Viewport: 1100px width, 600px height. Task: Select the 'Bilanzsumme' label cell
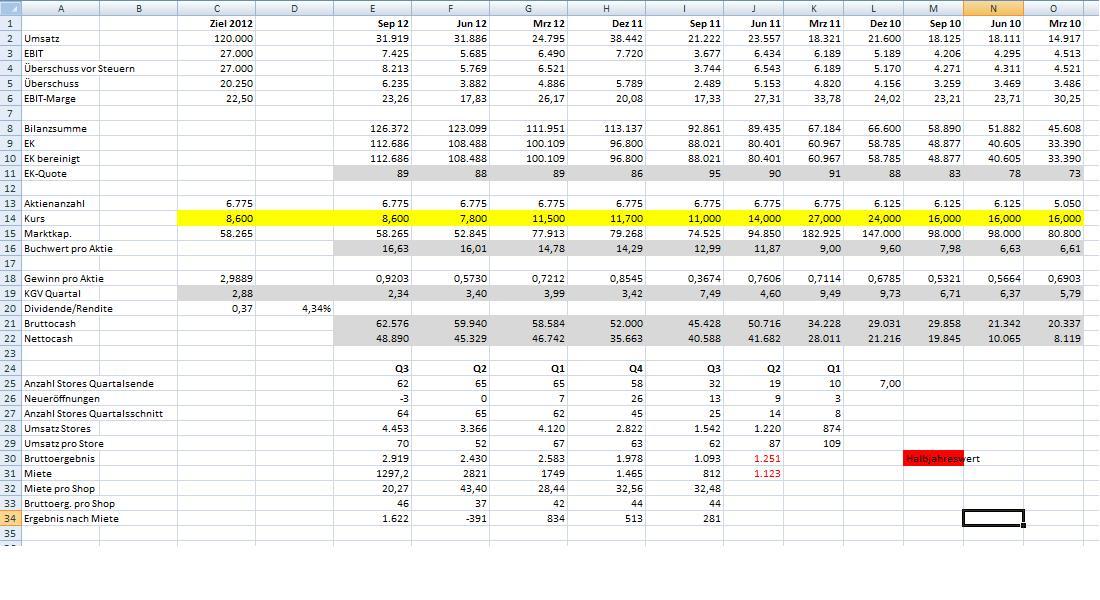[x=60, y=128]
